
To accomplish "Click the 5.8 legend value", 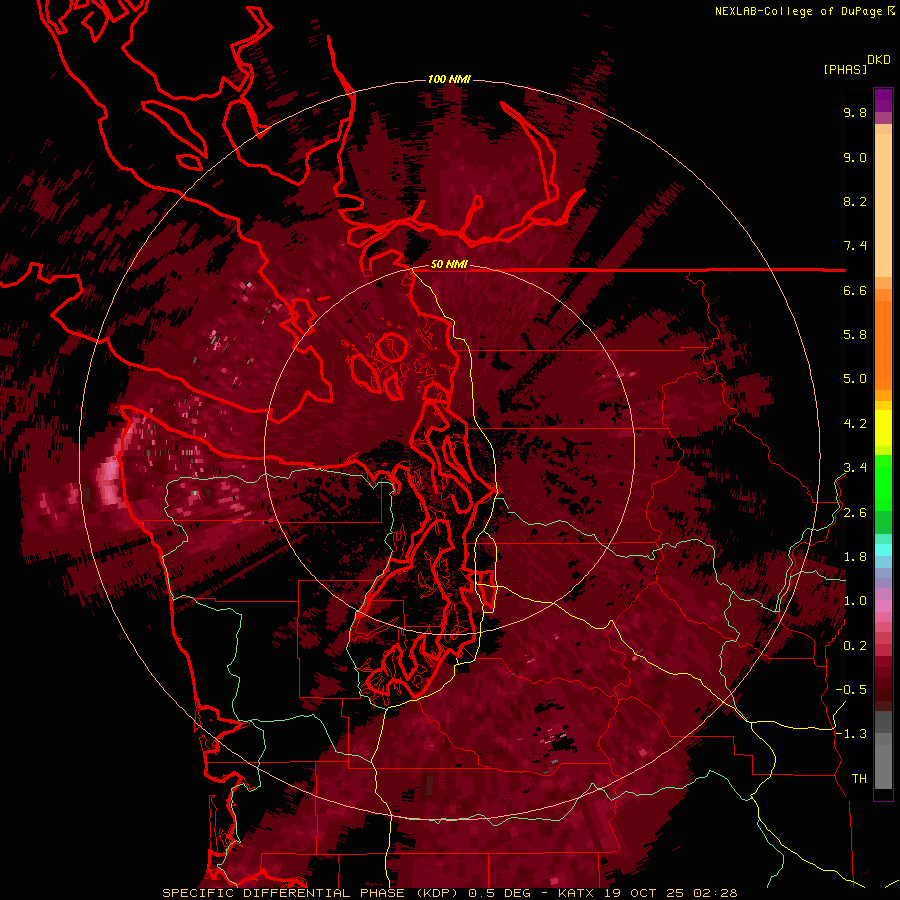I will [x=855, y=335].
